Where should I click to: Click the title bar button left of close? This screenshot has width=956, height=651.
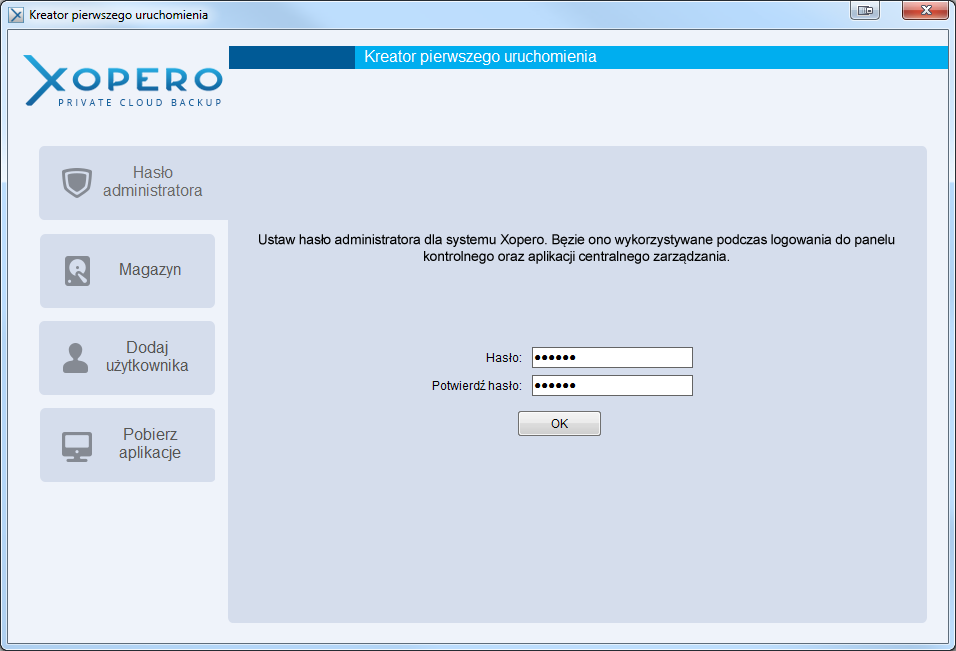pos(865,11)
